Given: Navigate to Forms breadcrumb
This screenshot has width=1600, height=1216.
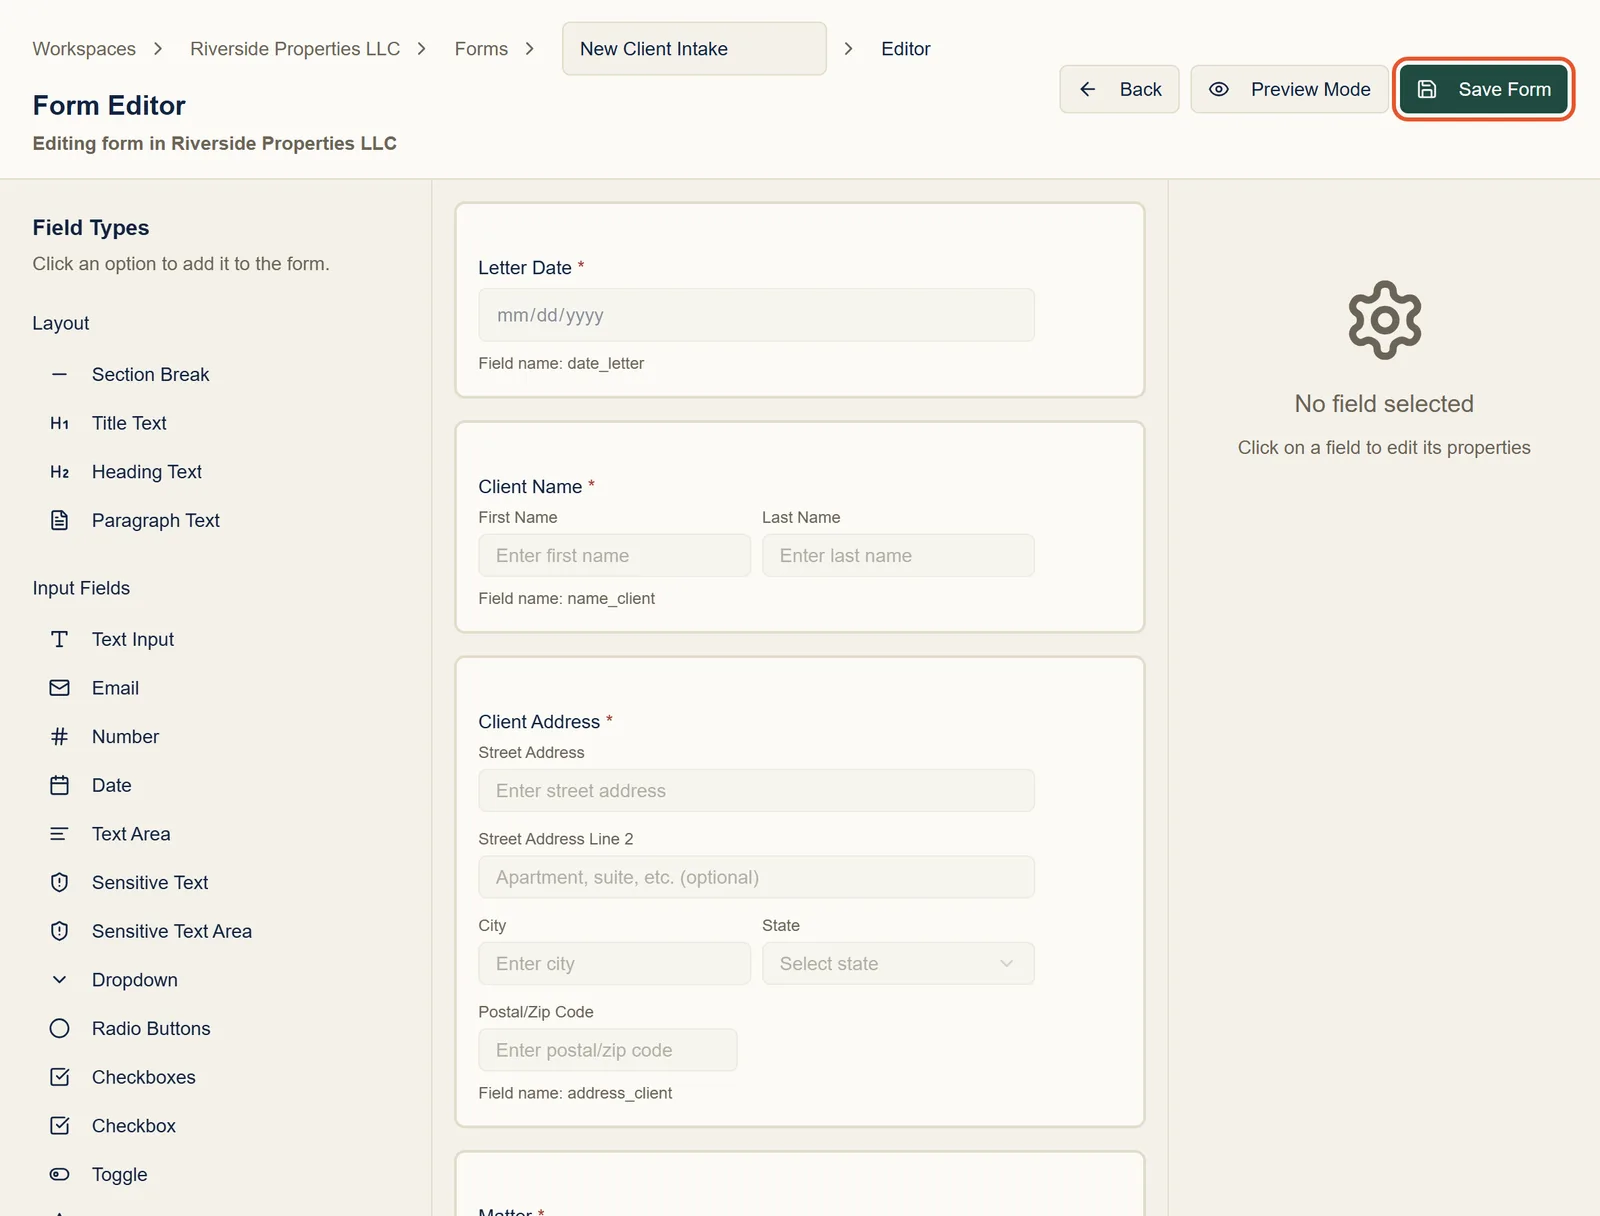Looking at the screenshot, I should (481, 49).
